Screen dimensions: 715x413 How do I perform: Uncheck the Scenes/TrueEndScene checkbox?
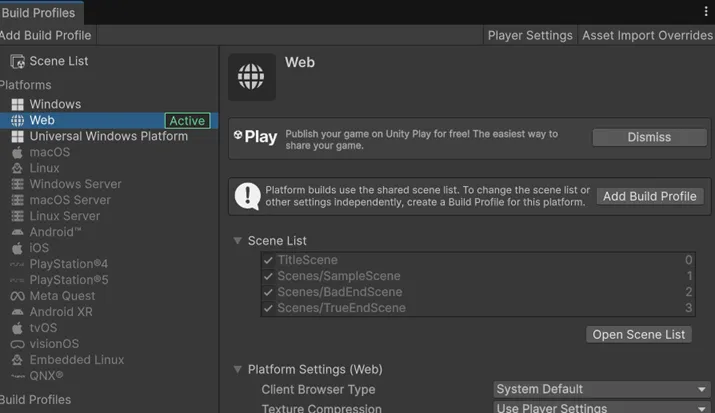[x=268, y=308]
